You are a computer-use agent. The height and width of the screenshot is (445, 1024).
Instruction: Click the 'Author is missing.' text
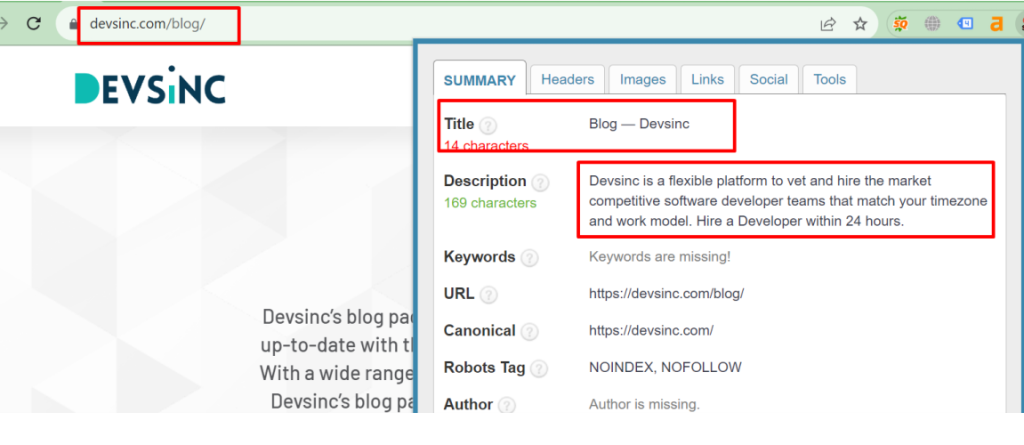(644, 404)
